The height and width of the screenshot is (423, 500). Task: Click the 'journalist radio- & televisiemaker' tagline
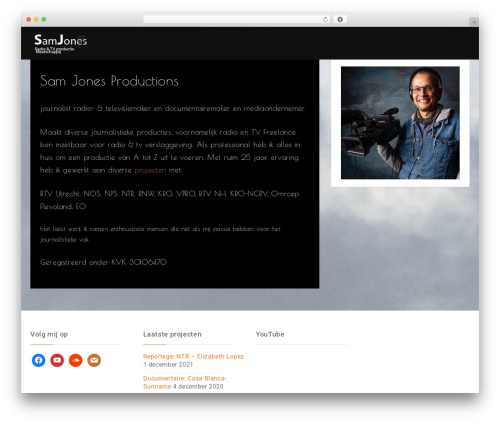click(x=172, y=109)
